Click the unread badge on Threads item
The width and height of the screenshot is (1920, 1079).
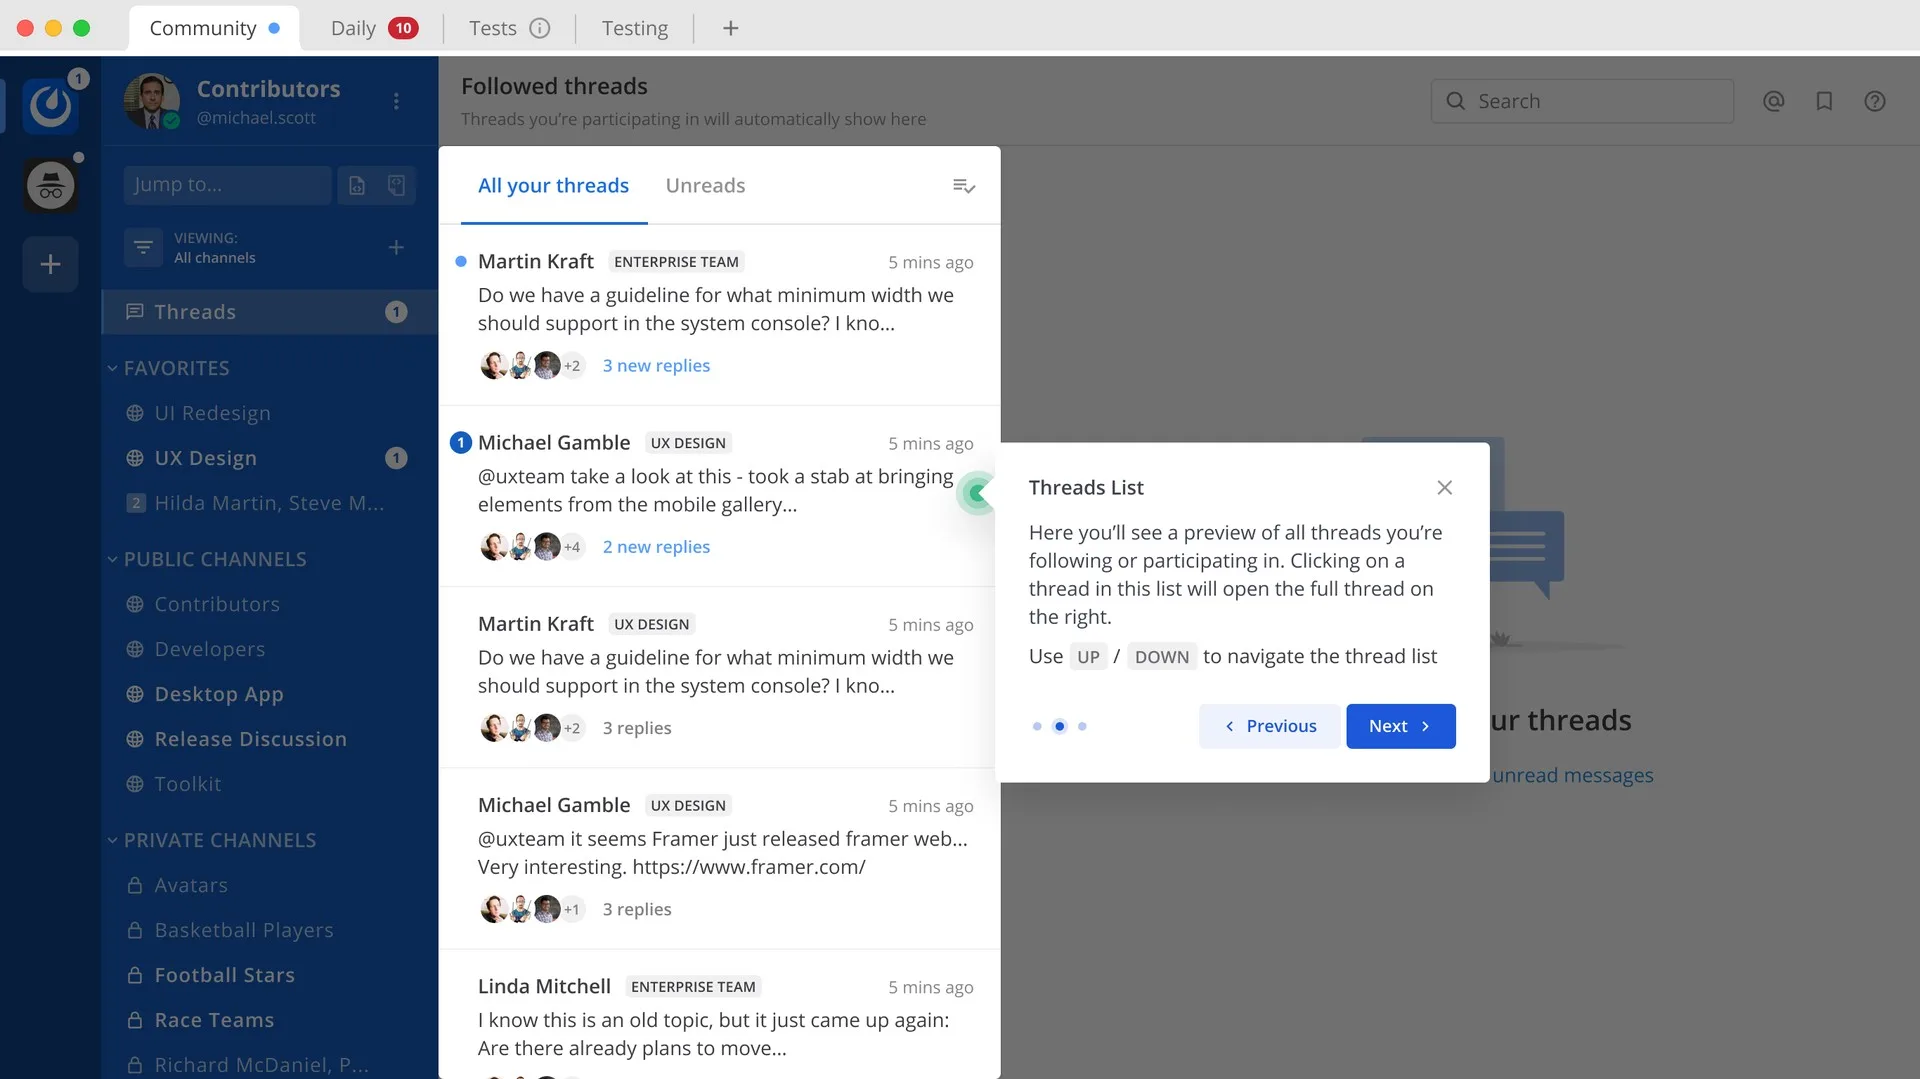click(x=396, y=312)
